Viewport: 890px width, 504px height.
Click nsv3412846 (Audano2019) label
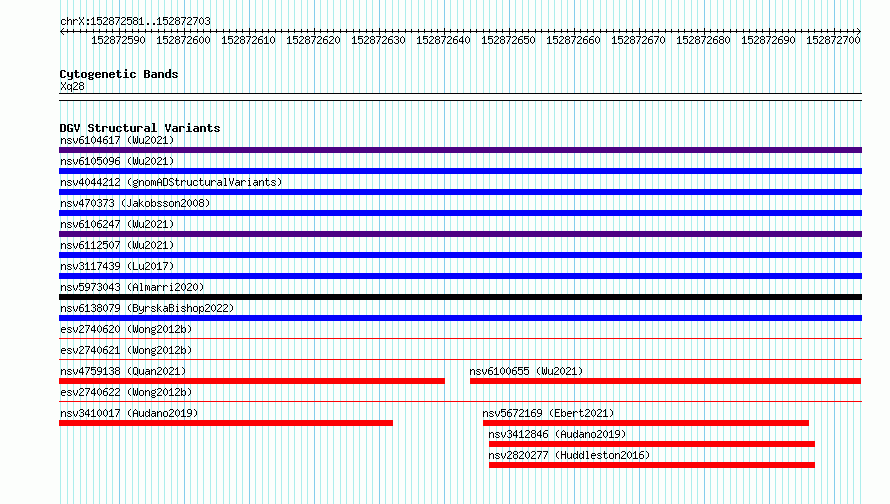[557, 434]
